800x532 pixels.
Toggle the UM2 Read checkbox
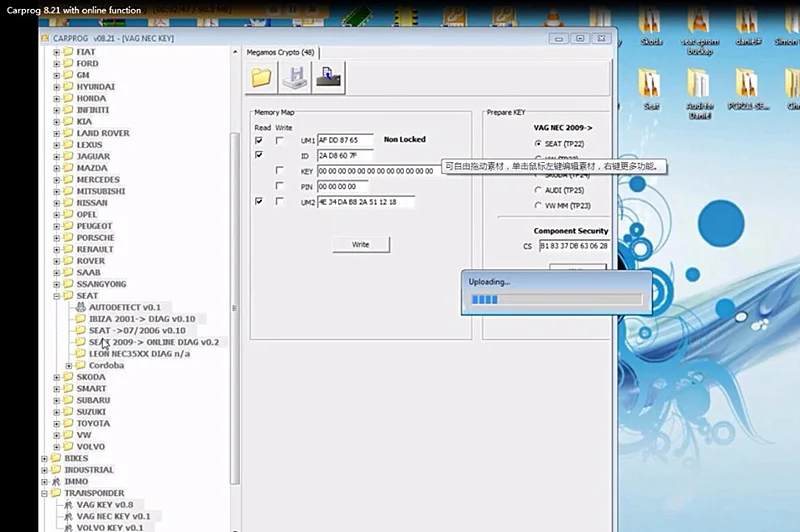click(259, 201)
